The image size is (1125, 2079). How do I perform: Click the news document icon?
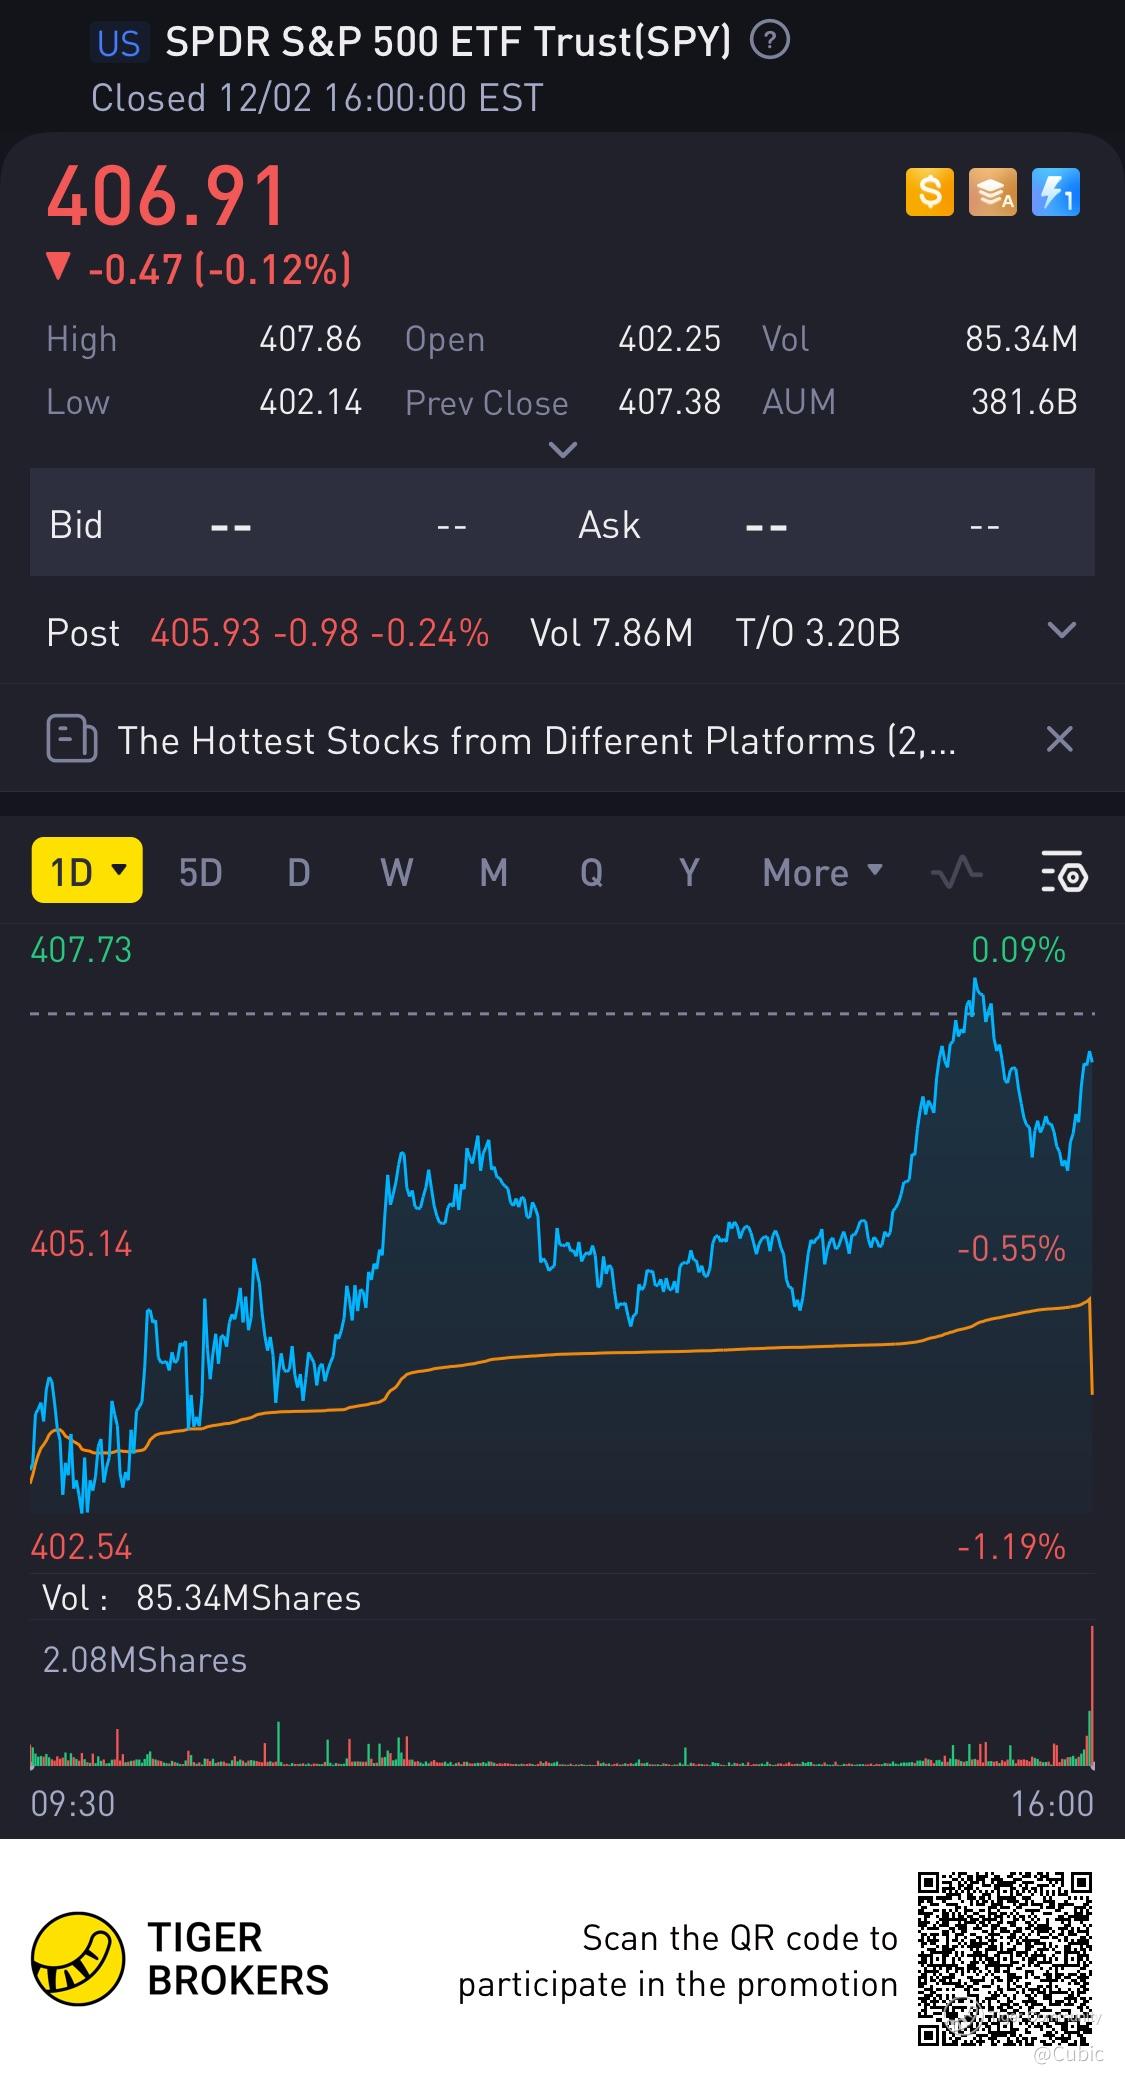coord(72,740)
